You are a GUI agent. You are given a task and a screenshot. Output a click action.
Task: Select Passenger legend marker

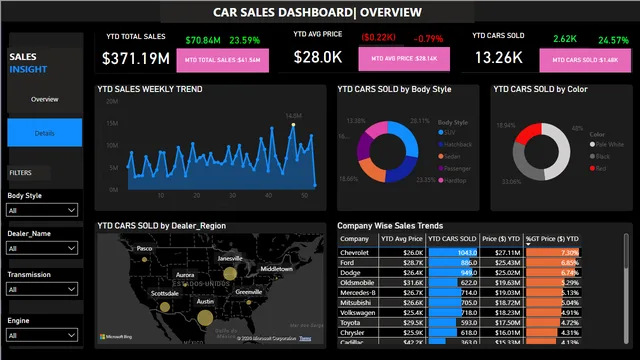(x=441, y=168)
